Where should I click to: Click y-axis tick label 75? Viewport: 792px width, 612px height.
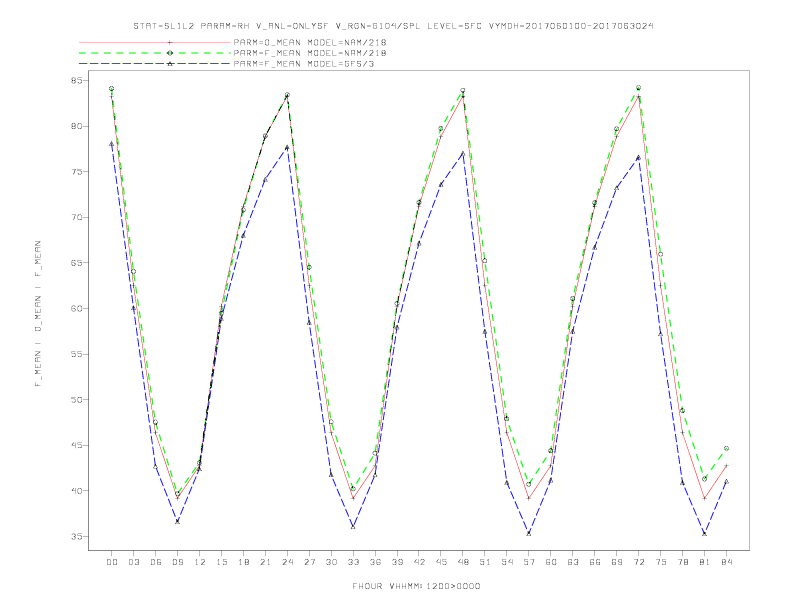point(76,172)
